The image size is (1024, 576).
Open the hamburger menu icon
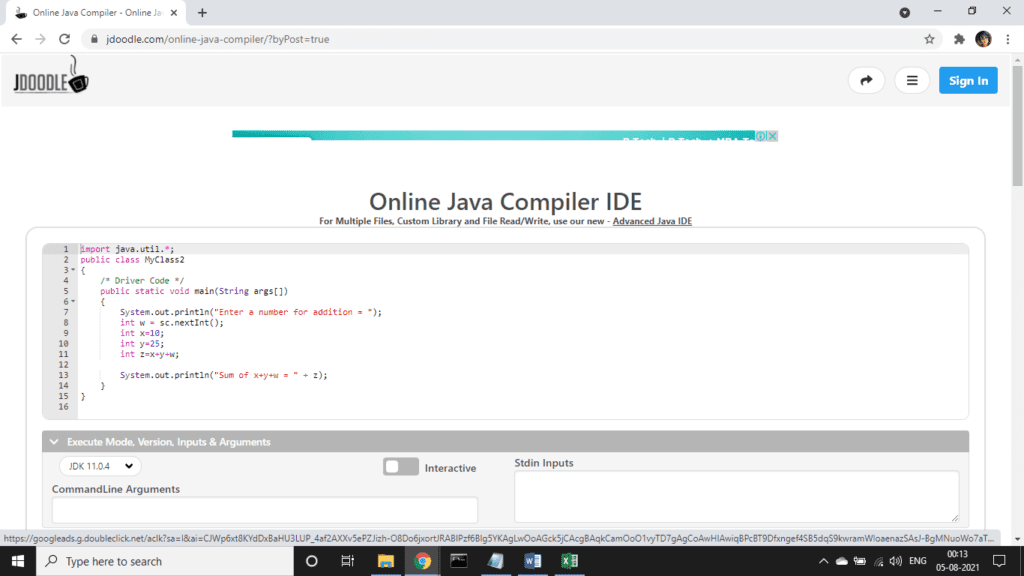coord(912,80)
